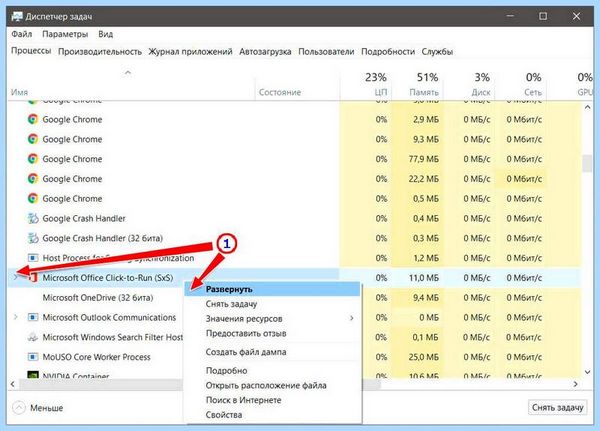Switch to the Службы tab
The width and height of the screenshot is (600, 431).
click(x=437, y=52)
